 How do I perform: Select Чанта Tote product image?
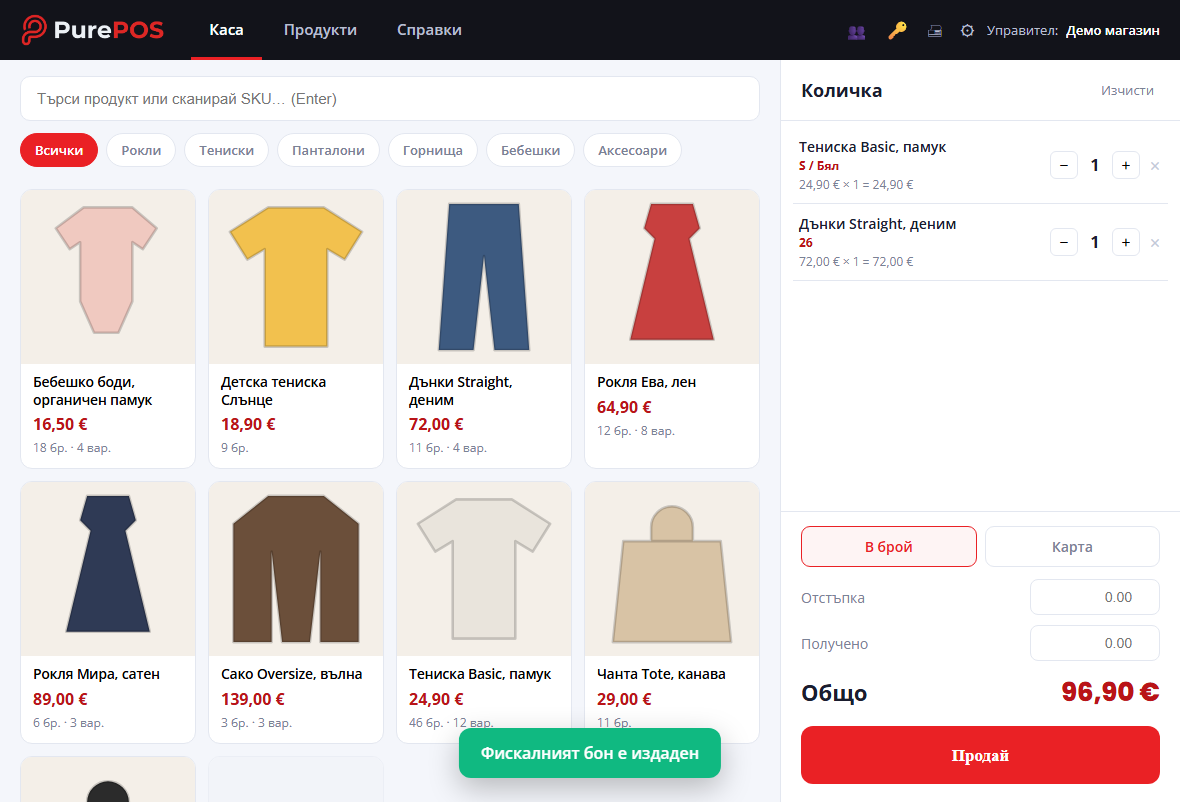point(672,569)
